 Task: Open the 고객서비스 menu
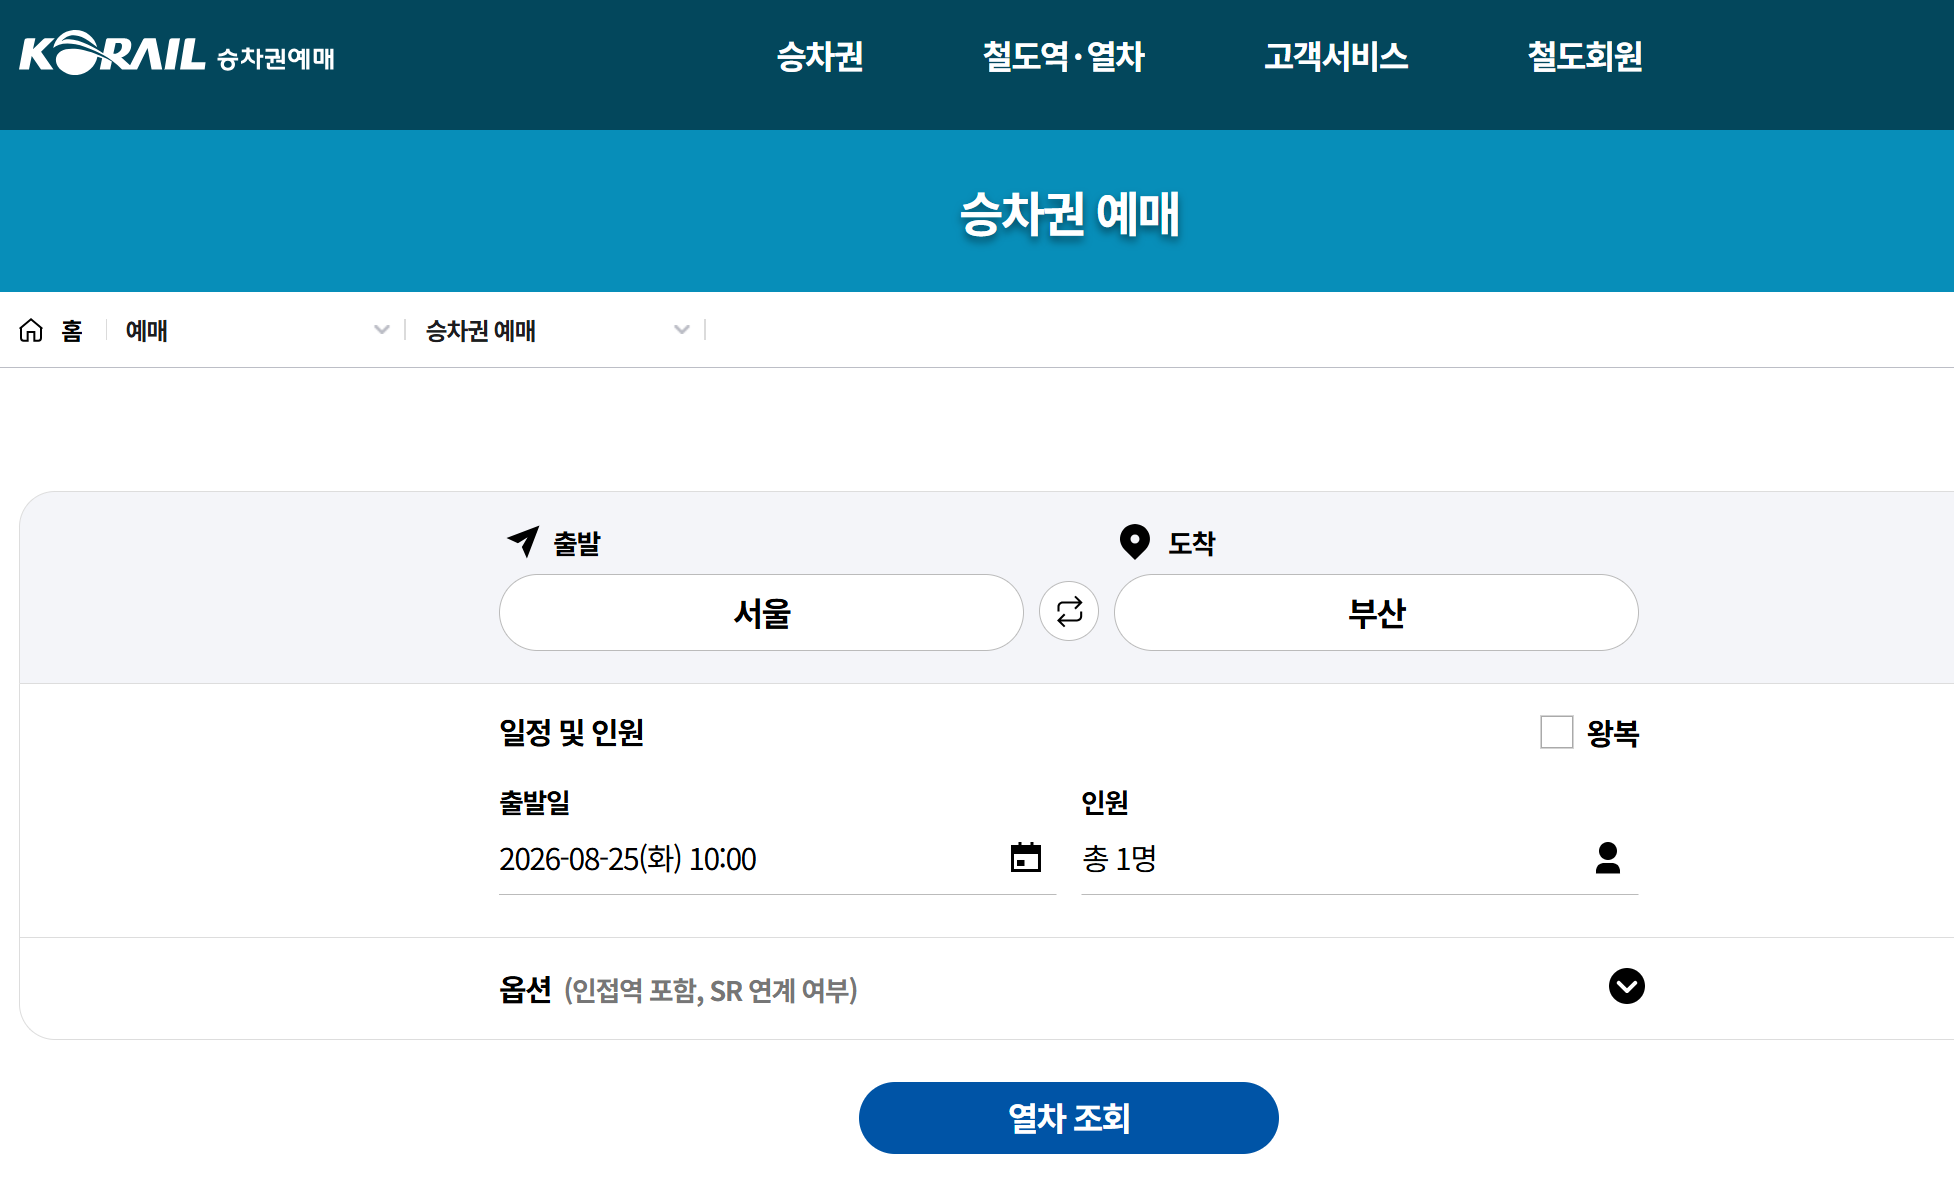1336,56
